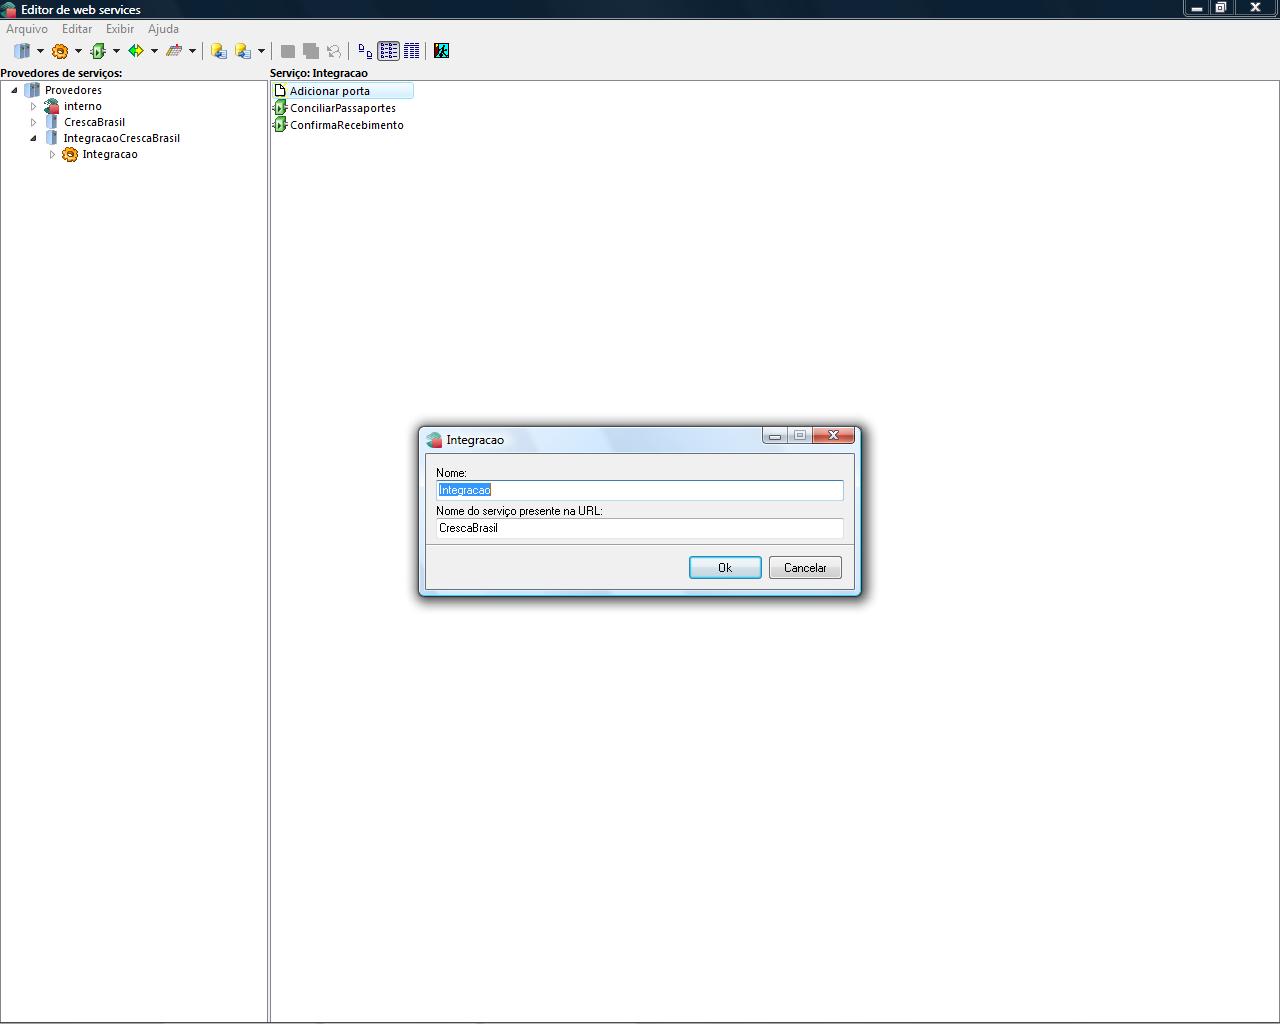Click the provider cabinet icon in the toolbar
Screen dimensions: 1280x1024
coord(22,51)
